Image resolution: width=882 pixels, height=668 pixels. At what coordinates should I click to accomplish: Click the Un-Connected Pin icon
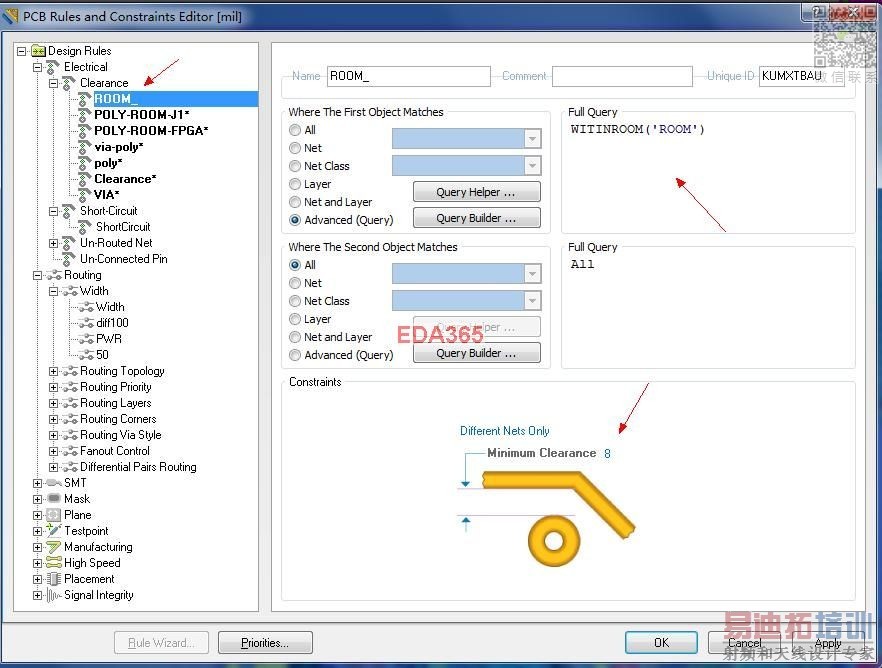pos(69,259)
